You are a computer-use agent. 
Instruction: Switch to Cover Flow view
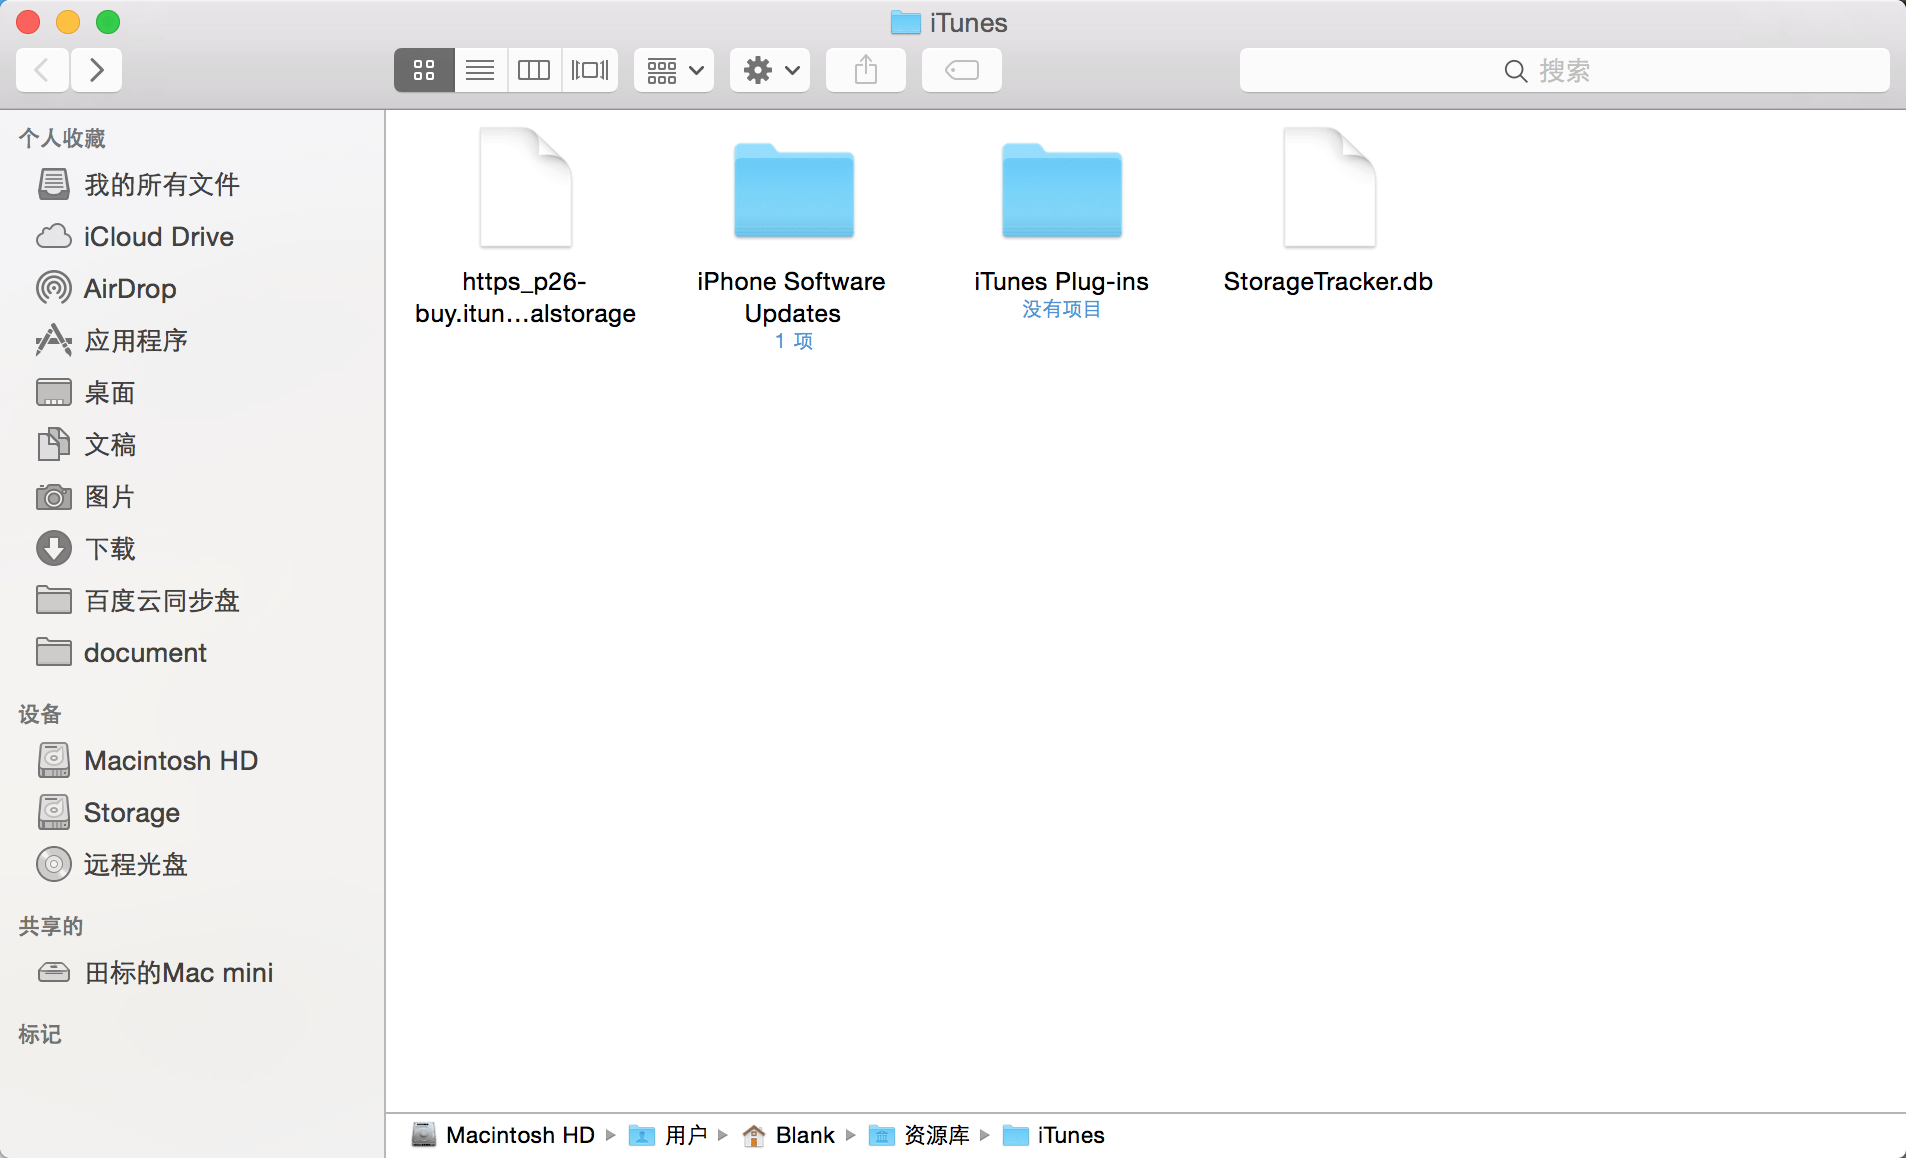pyautogui.click(x=590, y=70)
